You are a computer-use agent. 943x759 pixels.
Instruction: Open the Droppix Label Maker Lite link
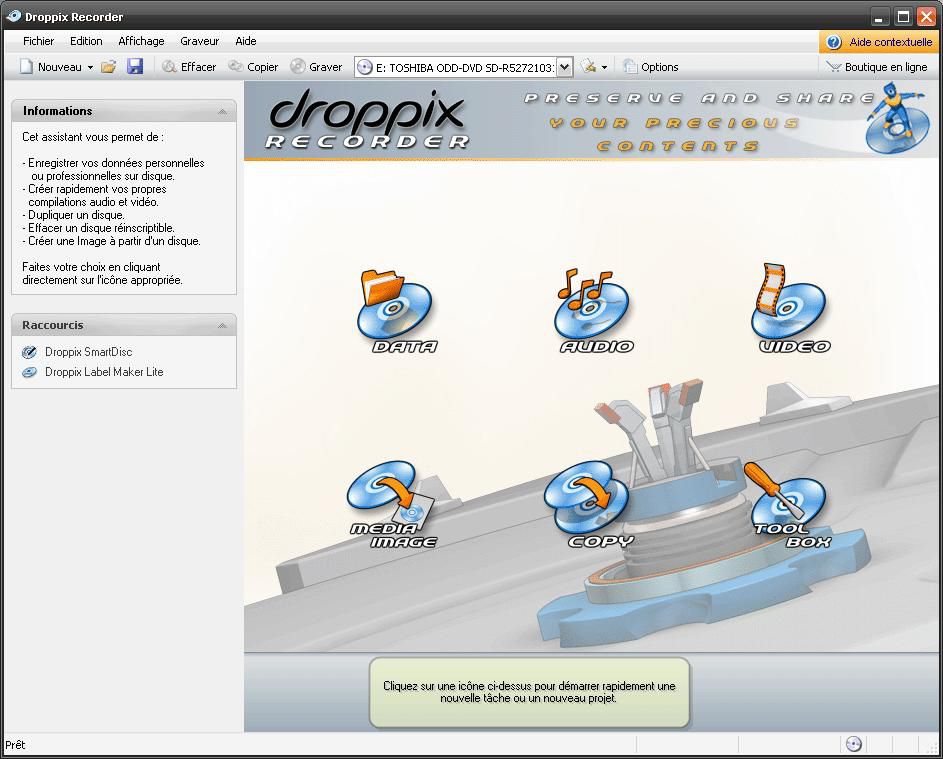click(x=104, y=372)
